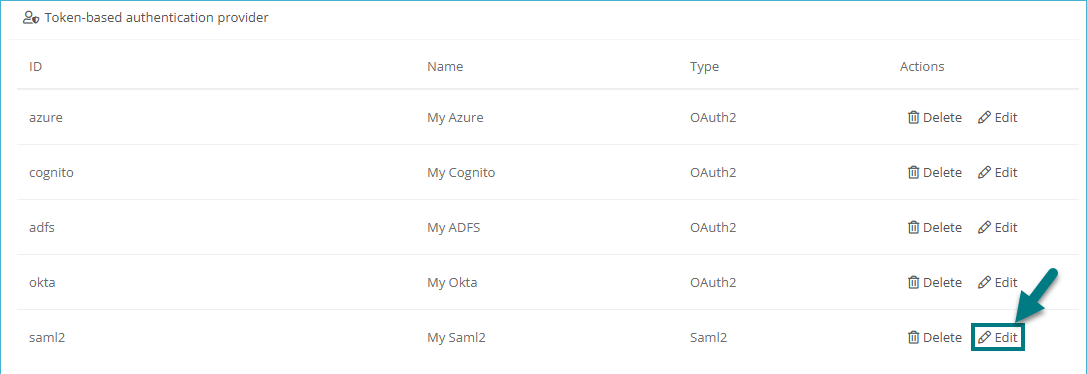
Task: Click pencil icon in the adfs row
Action: [984, 228]
